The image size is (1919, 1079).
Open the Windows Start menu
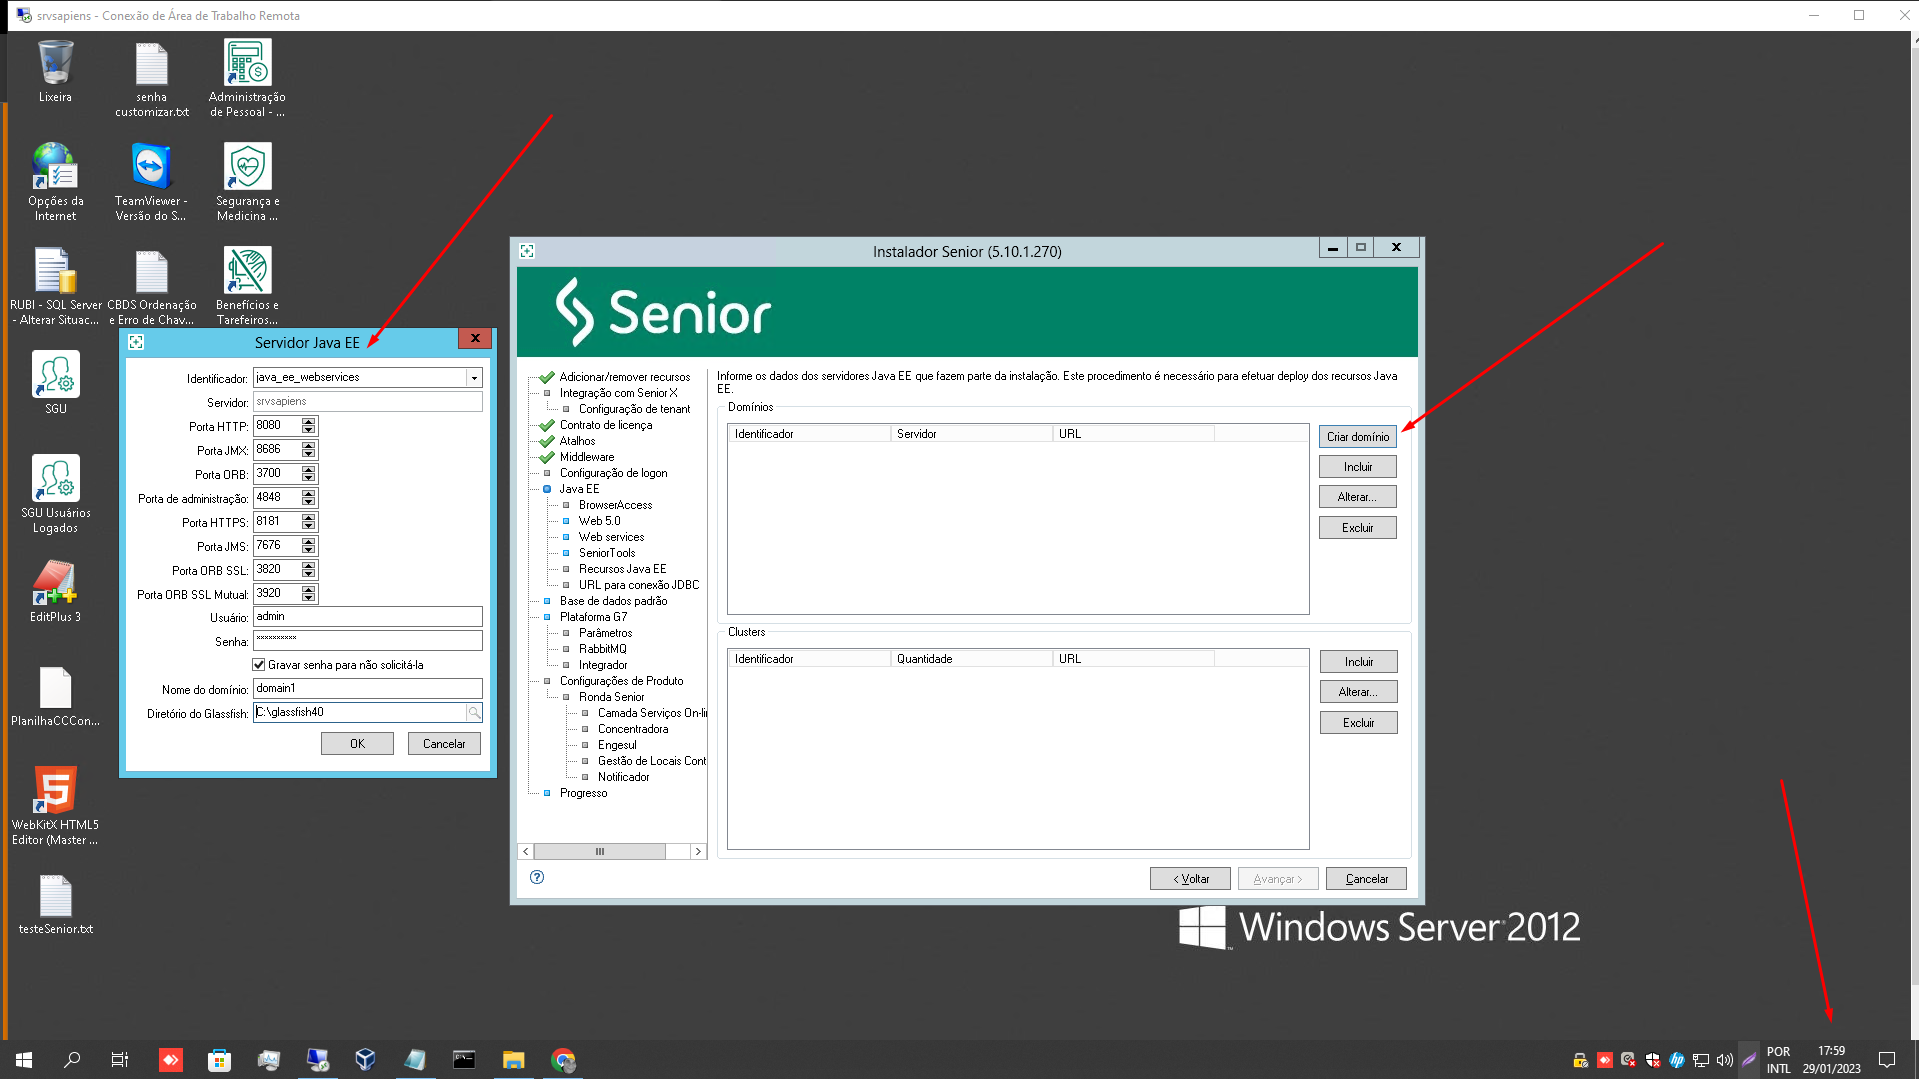coord(24,1060)
